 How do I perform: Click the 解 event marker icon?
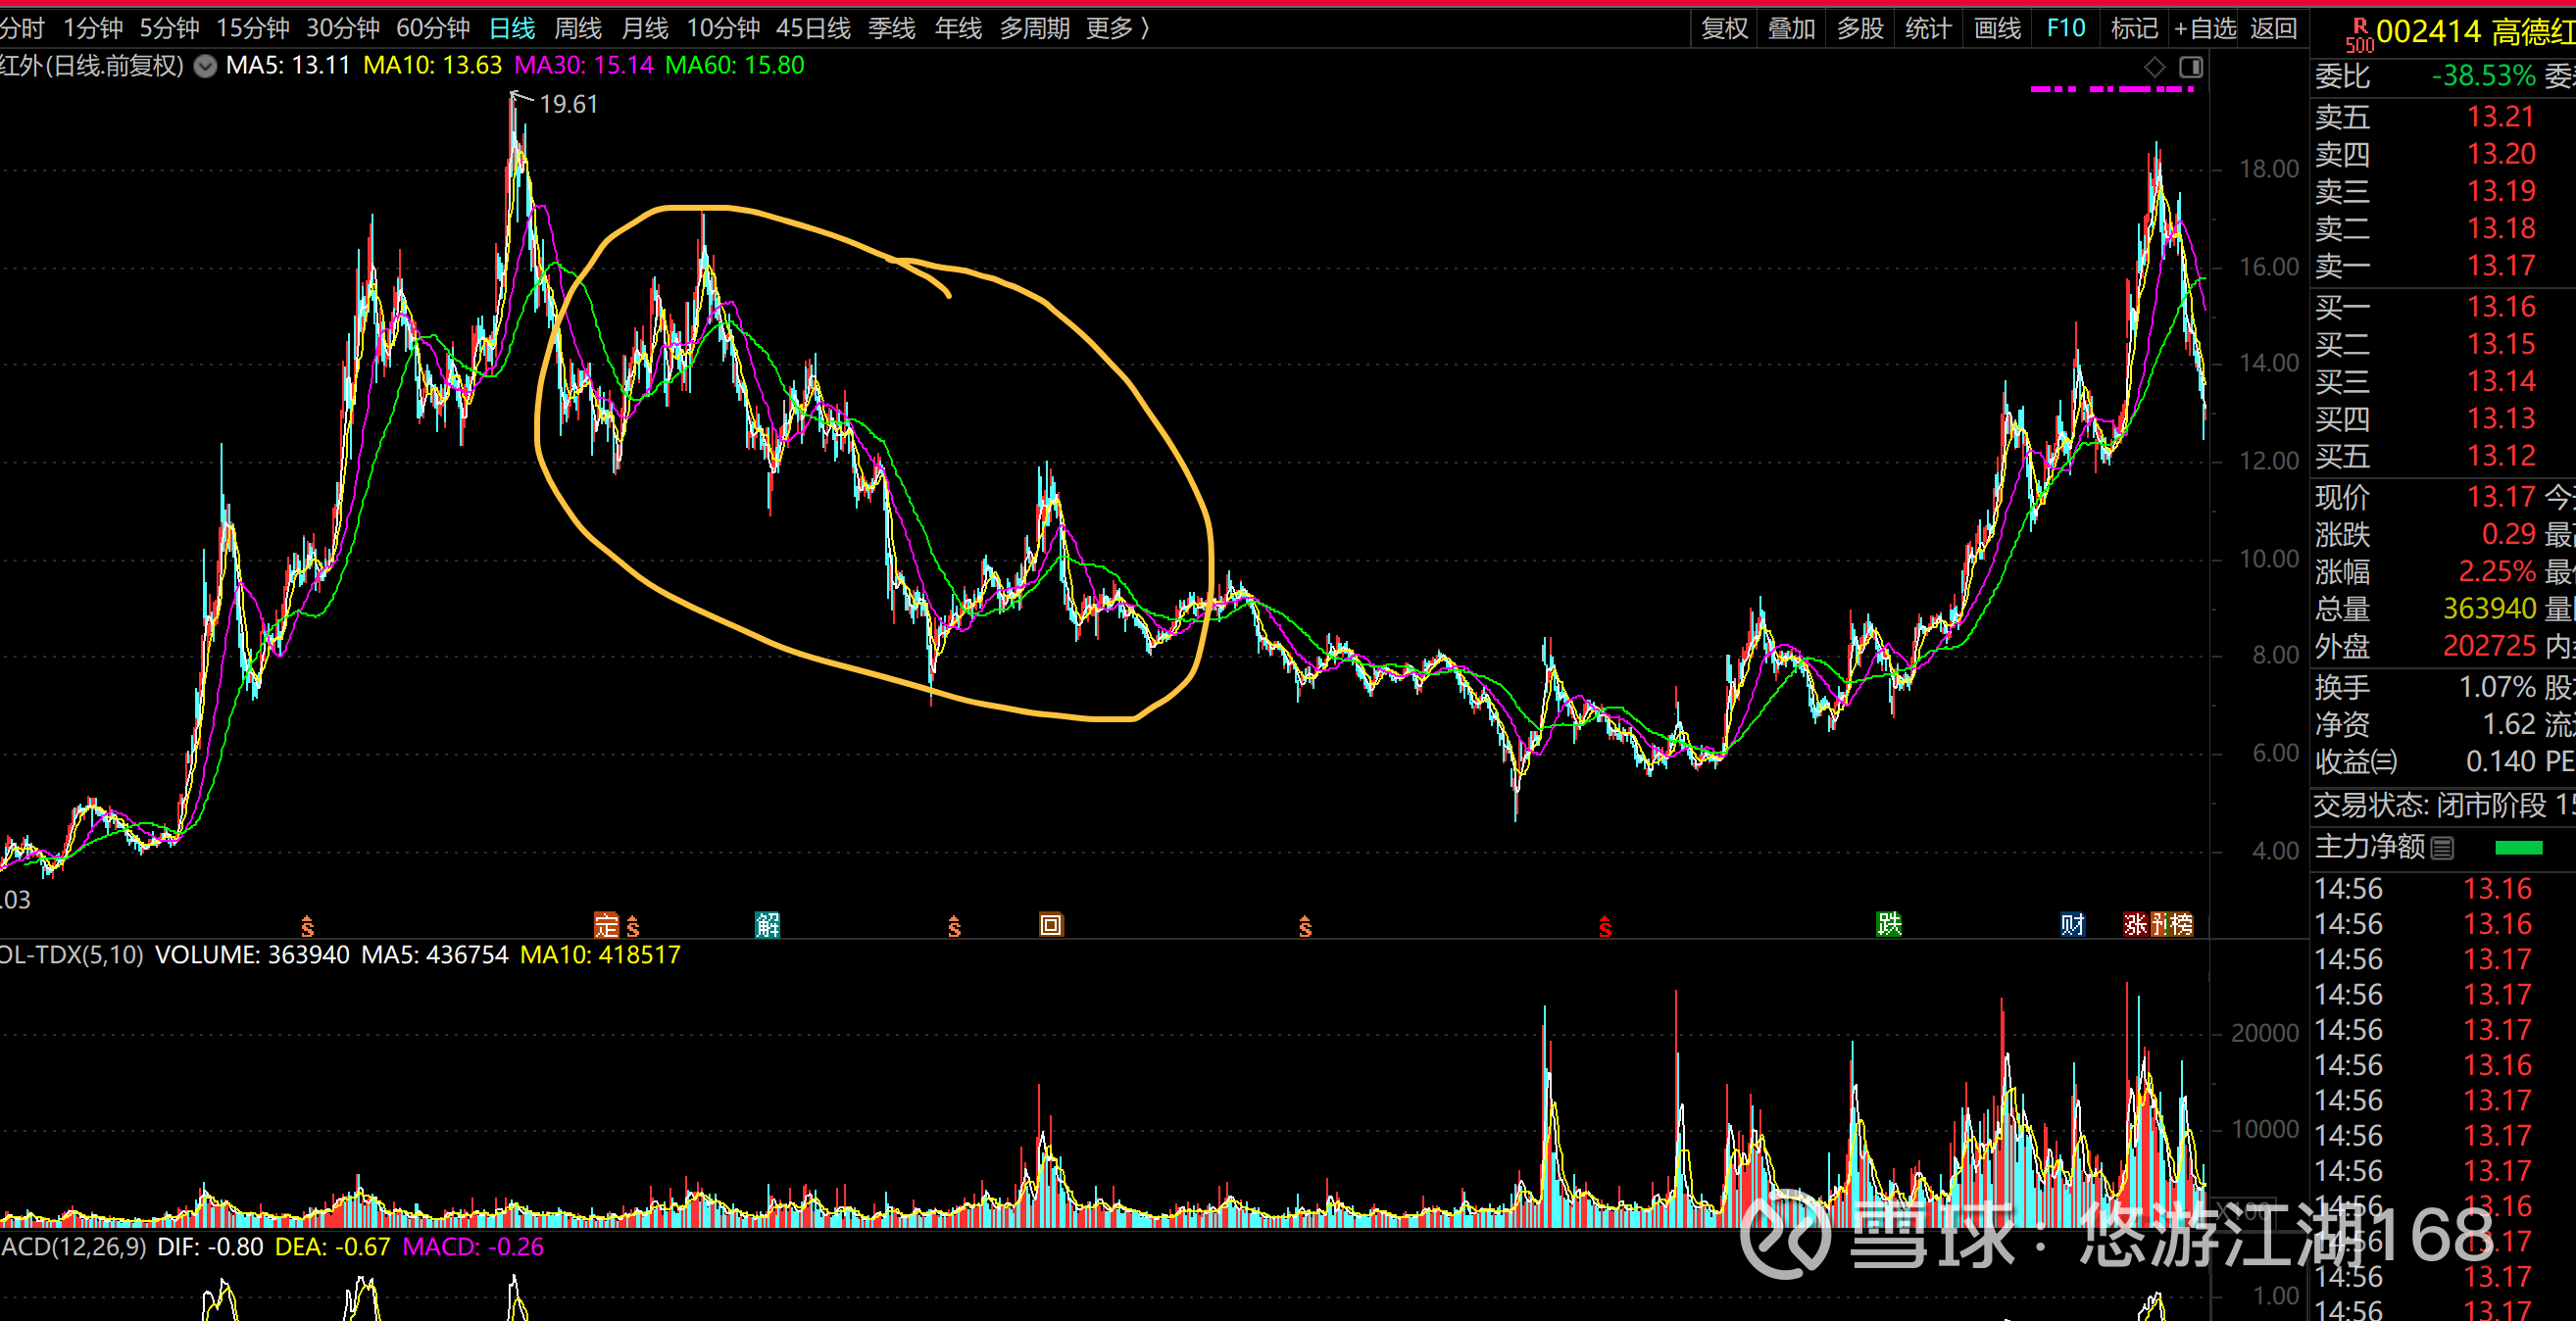click(767, 925)
